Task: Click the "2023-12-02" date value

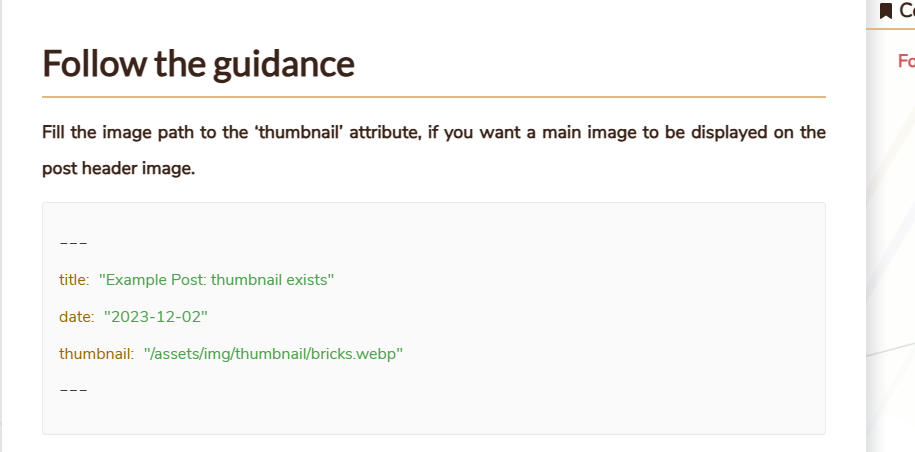Action: [x=155, y=317]
